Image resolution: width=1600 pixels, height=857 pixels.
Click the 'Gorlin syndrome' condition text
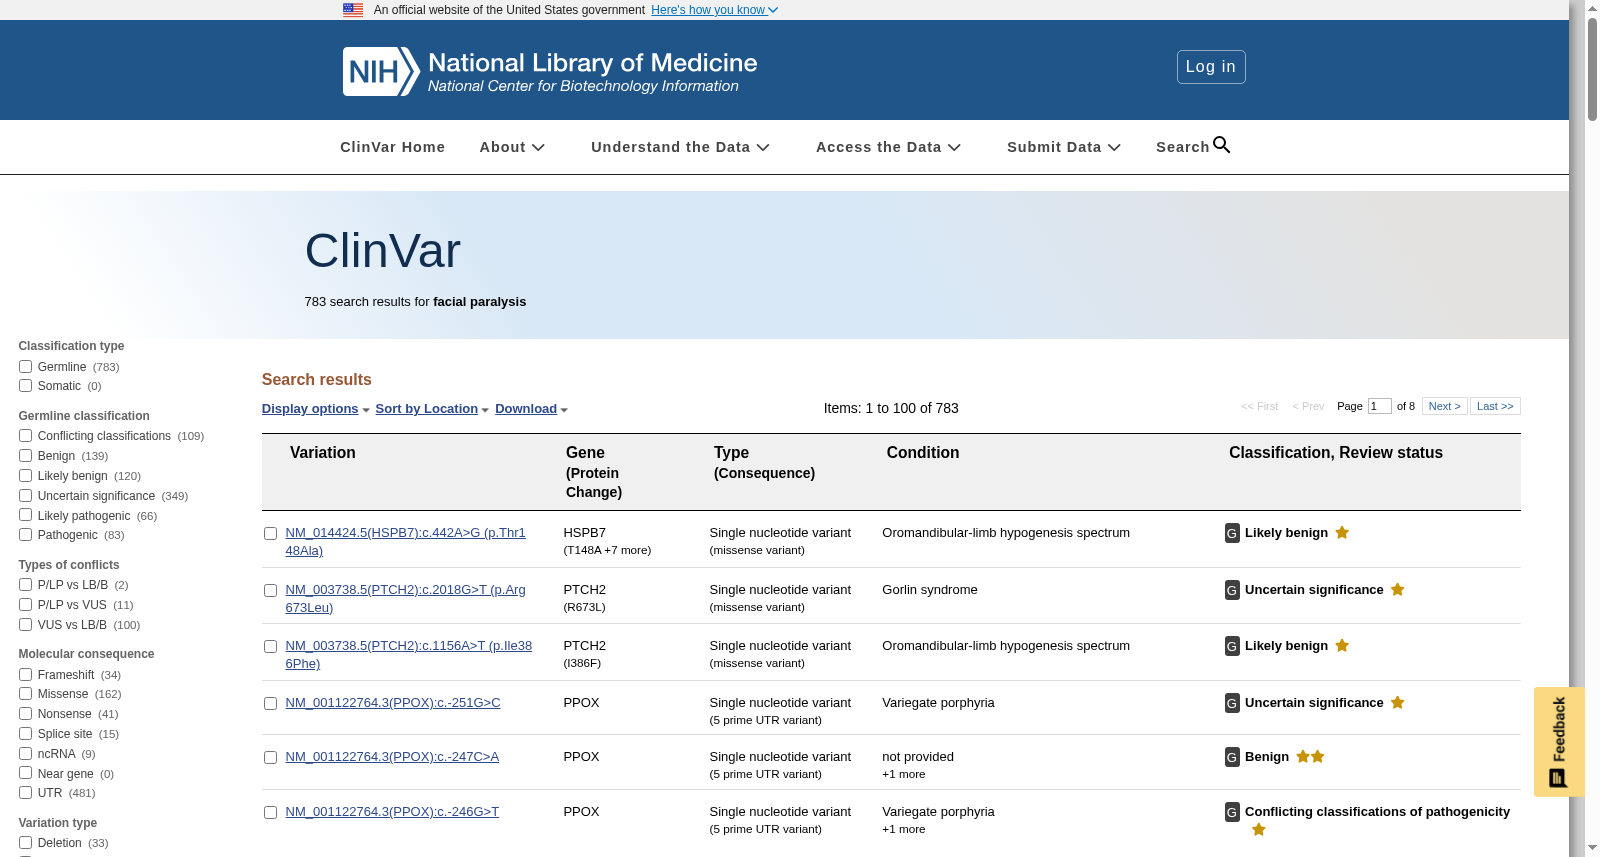(930, 590)
